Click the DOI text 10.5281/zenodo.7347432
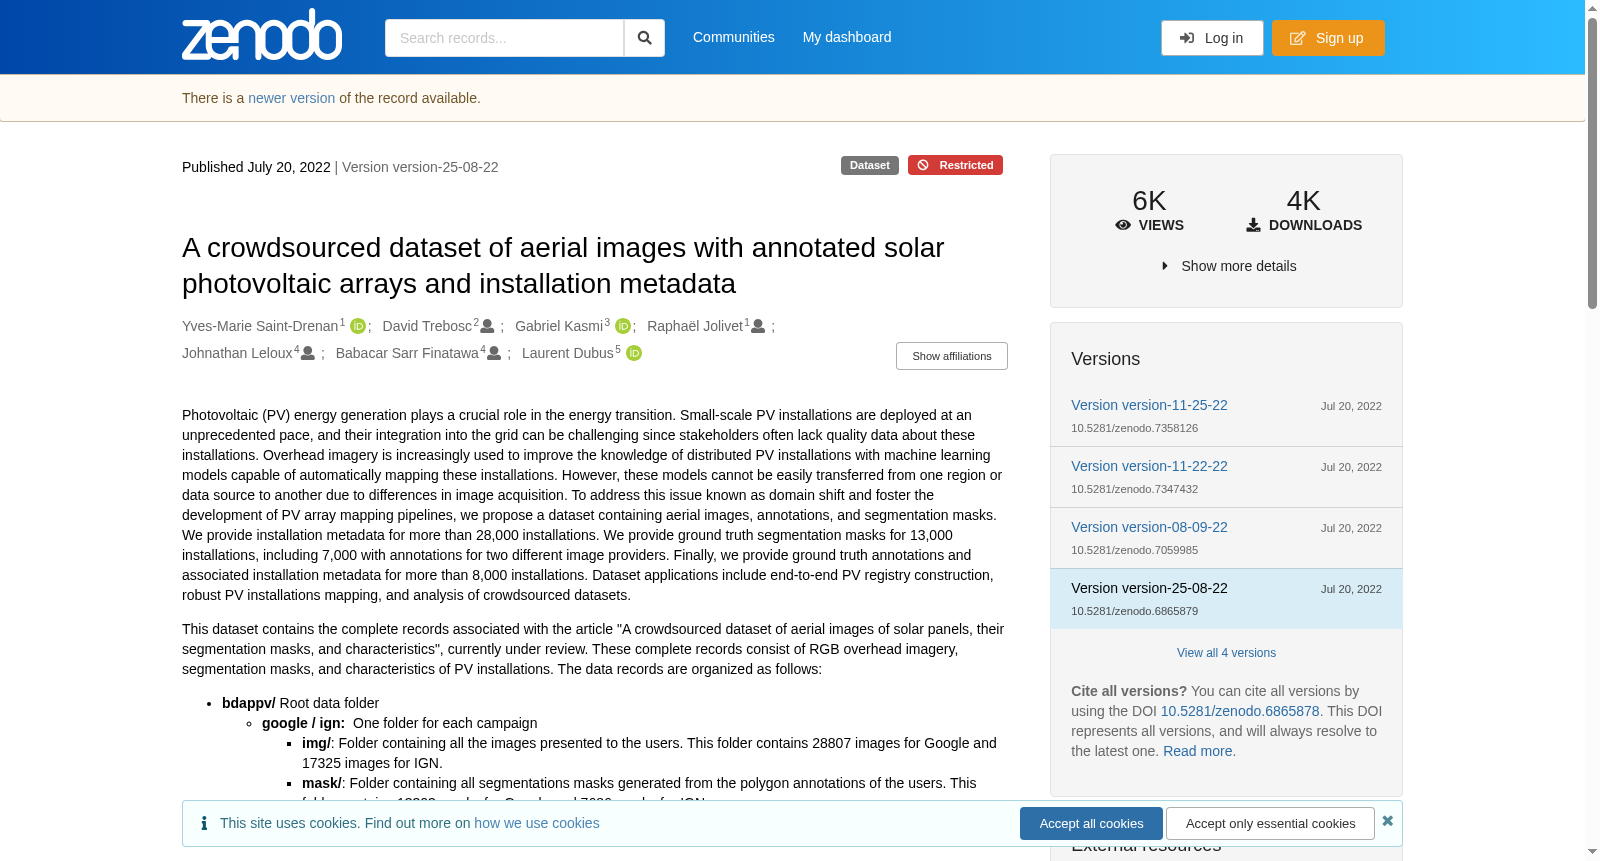The height and width of the screenshot is (861, 1600). [1134, 489]
